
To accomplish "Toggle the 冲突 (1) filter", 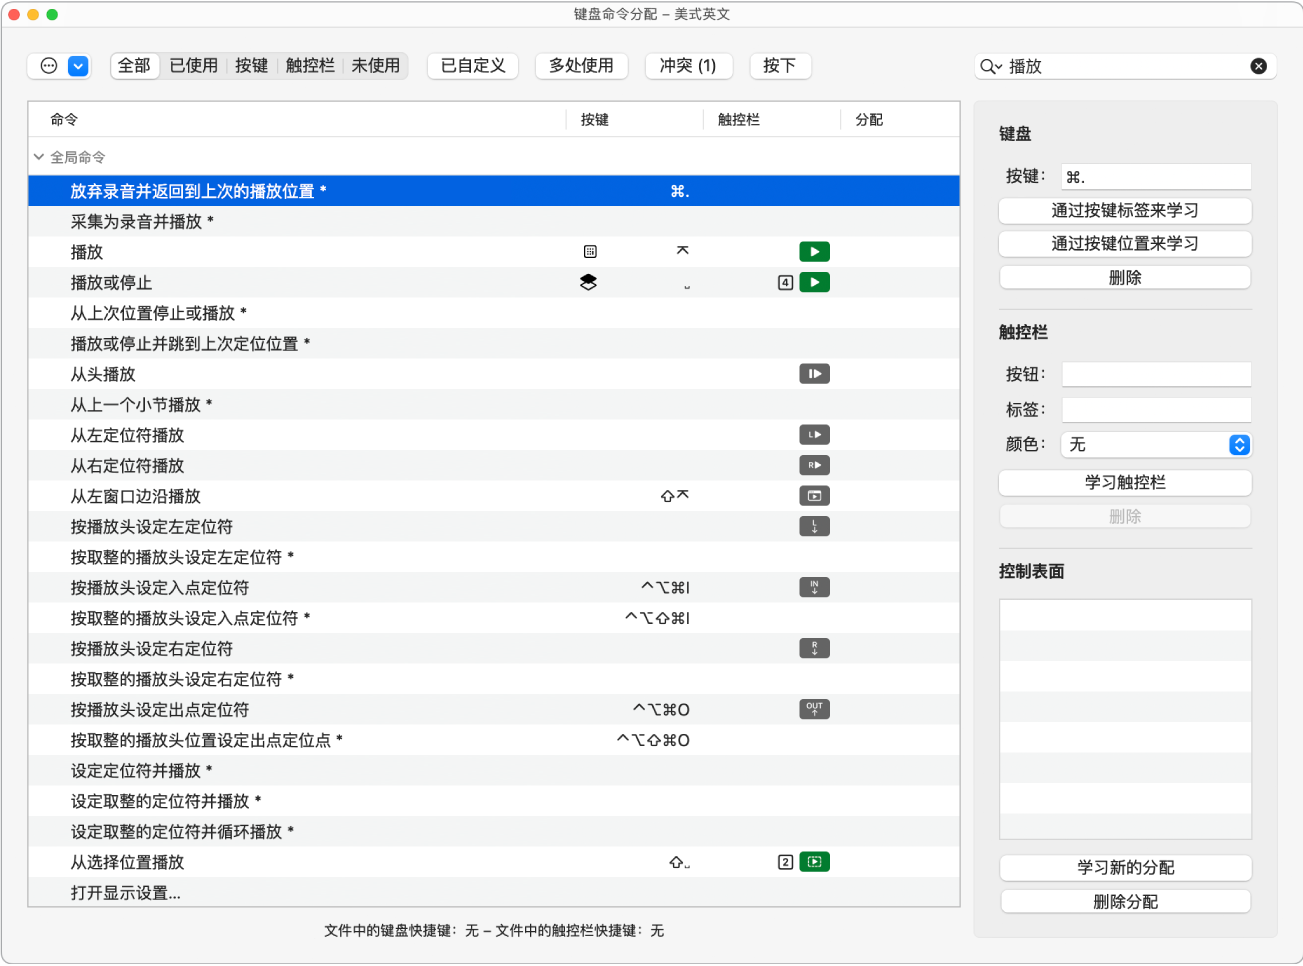I will pyautogui.click(x=688, y=66).
